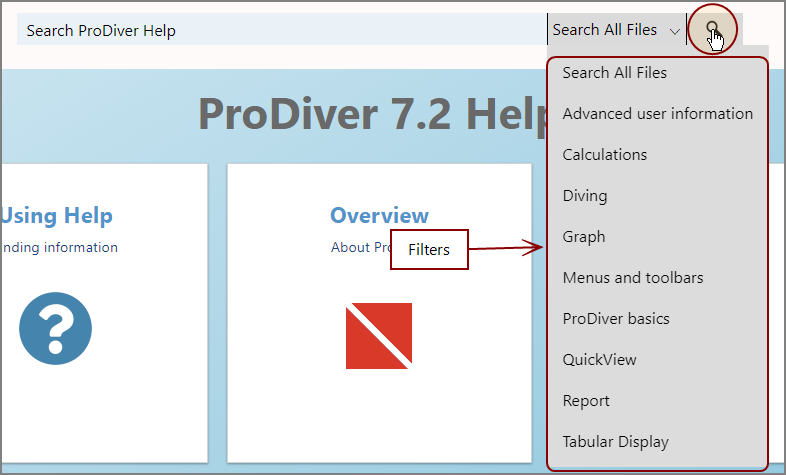The width and height of the screenshot is (786, 475).
Task: Choose the Menus and toolbars filter
Action: pos(632,277)
